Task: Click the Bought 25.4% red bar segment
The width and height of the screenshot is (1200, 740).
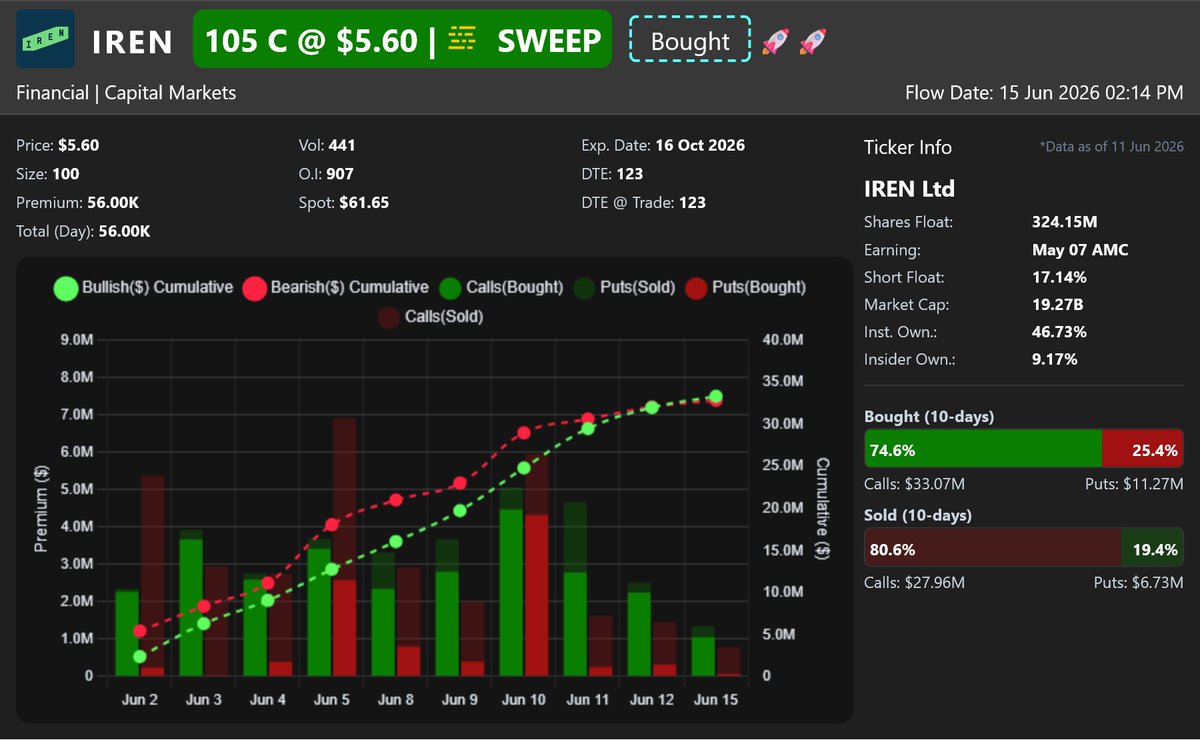Action: pos(1142,450)
